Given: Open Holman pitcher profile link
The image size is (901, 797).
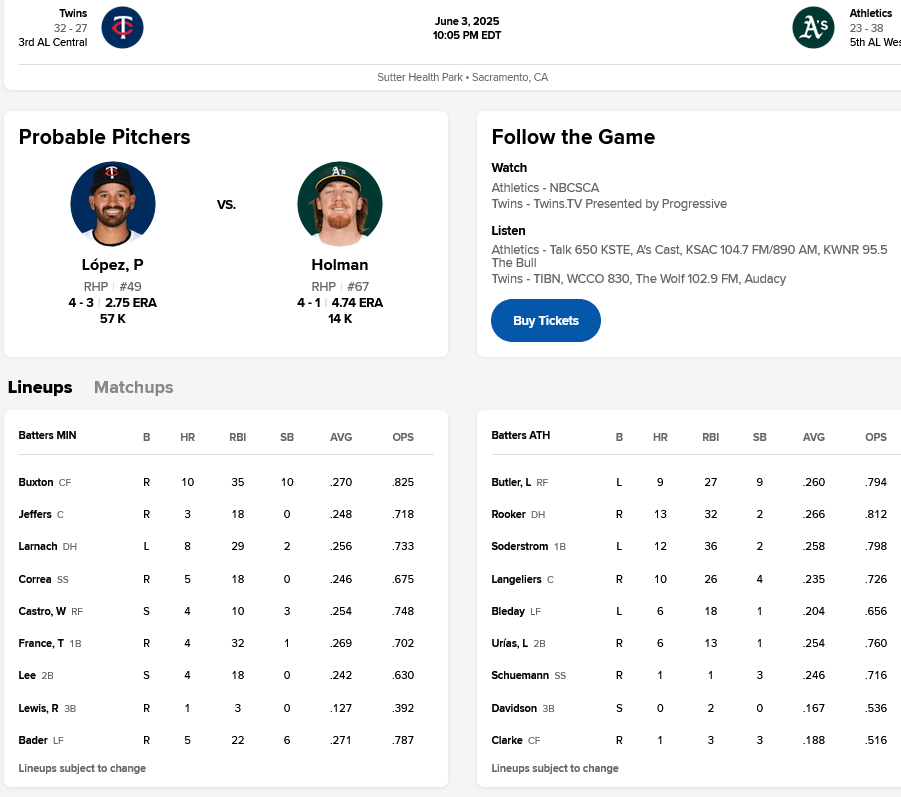Looking at the screenshot, I should [339, 265].
